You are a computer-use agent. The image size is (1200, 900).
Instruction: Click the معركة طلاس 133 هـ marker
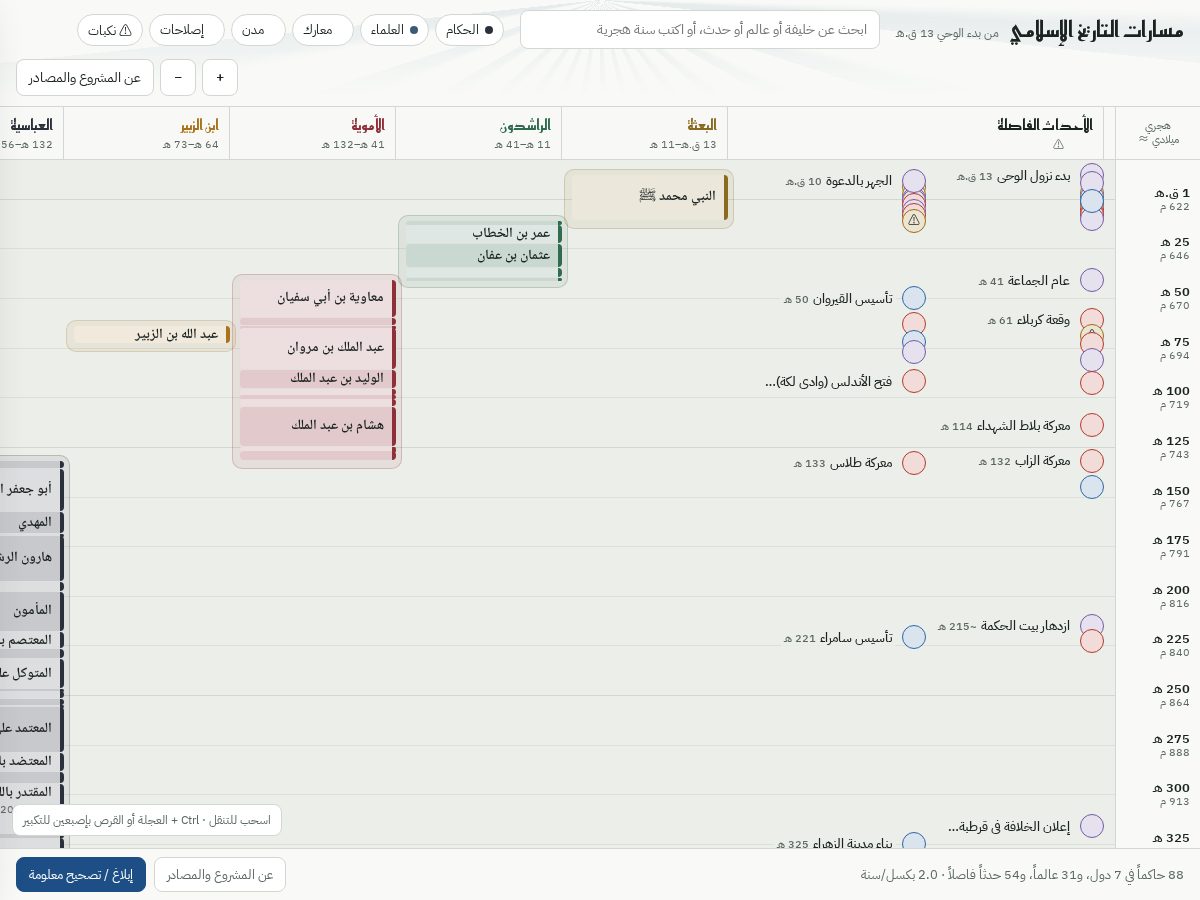(914, 463)
